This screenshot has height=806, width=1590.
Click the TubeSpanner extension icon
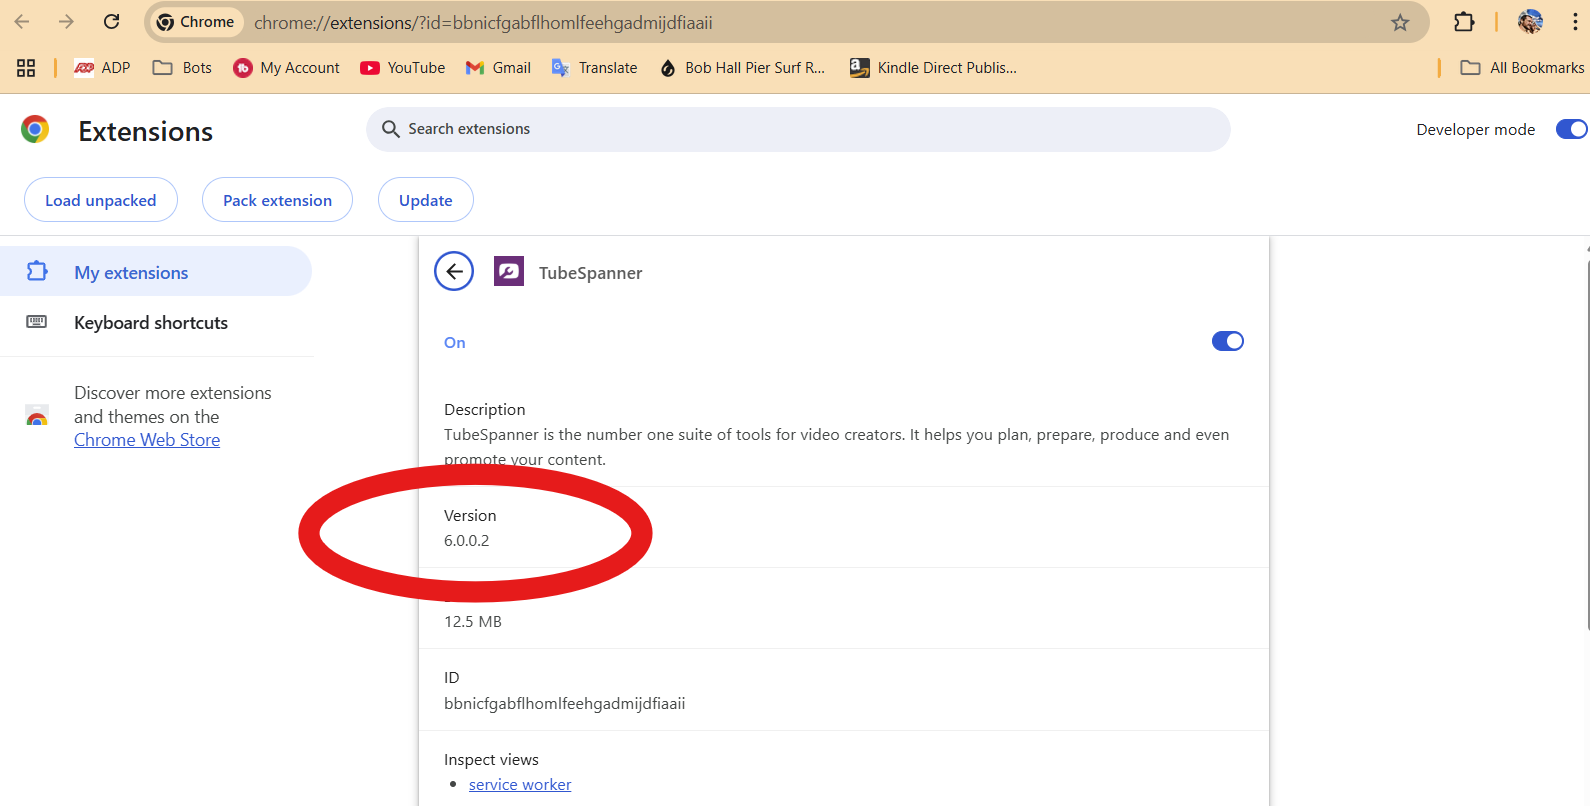pyautogui.click(x=509, y=271)
